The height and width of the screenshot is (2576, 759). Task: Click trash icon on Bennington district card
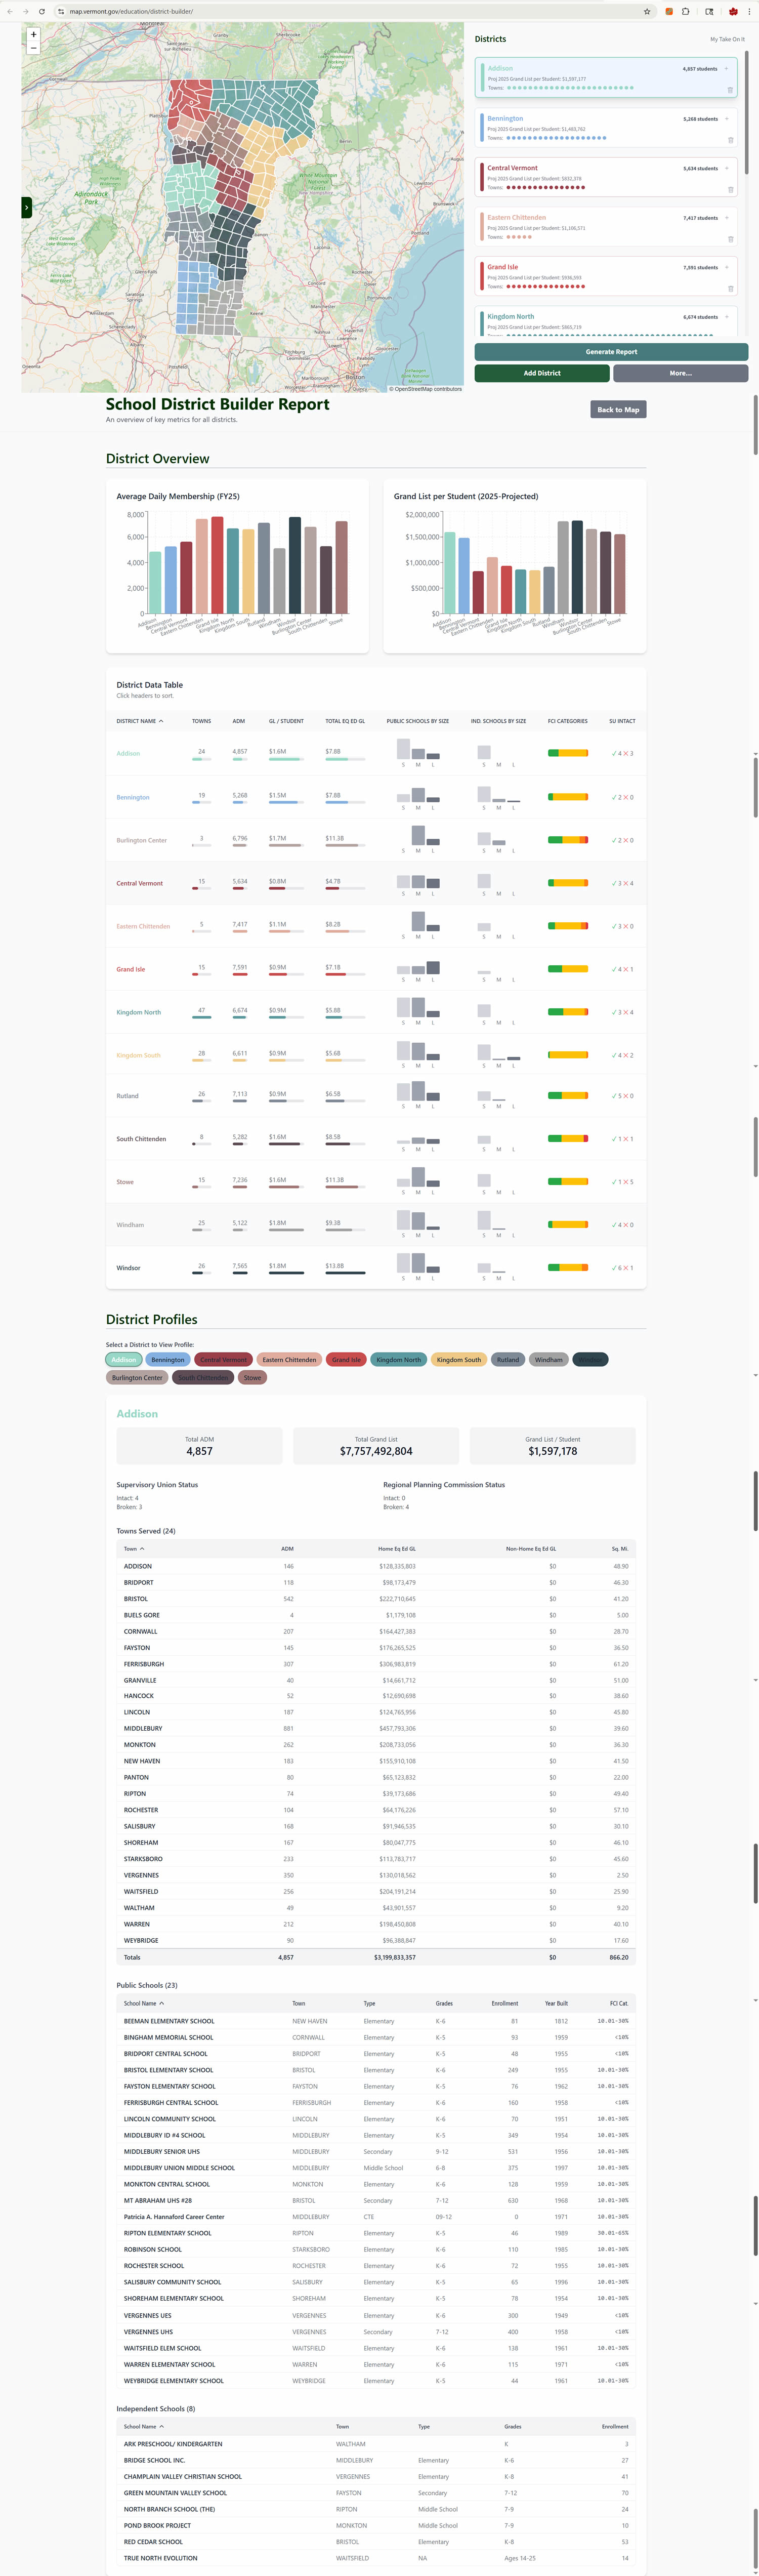[x=730, y=140]
